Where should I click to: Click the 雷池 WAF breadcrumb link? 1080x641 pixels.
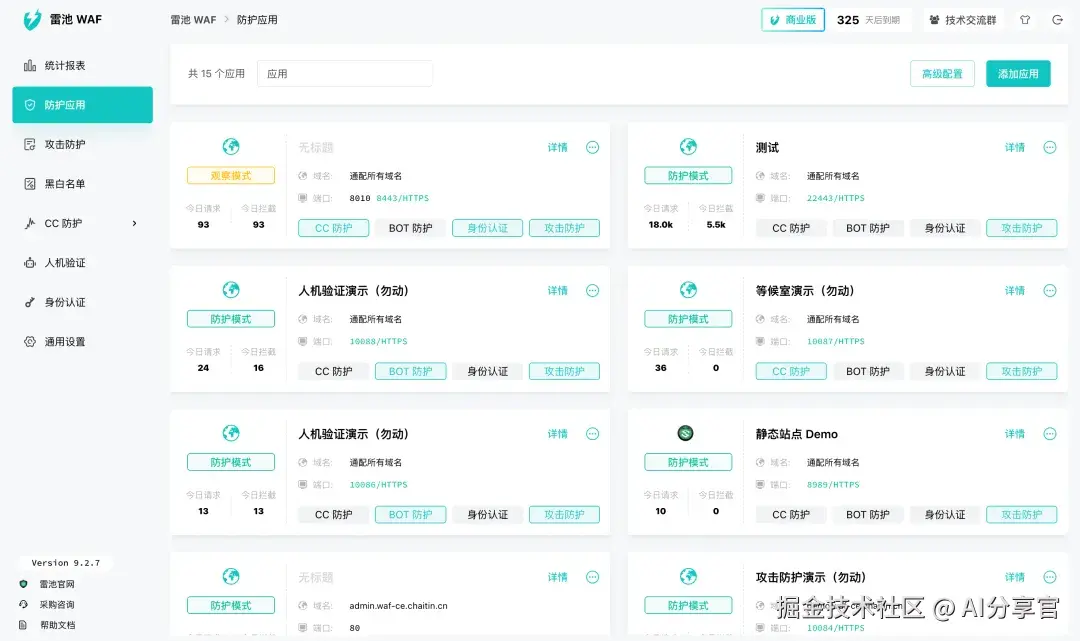coord(193,20)
